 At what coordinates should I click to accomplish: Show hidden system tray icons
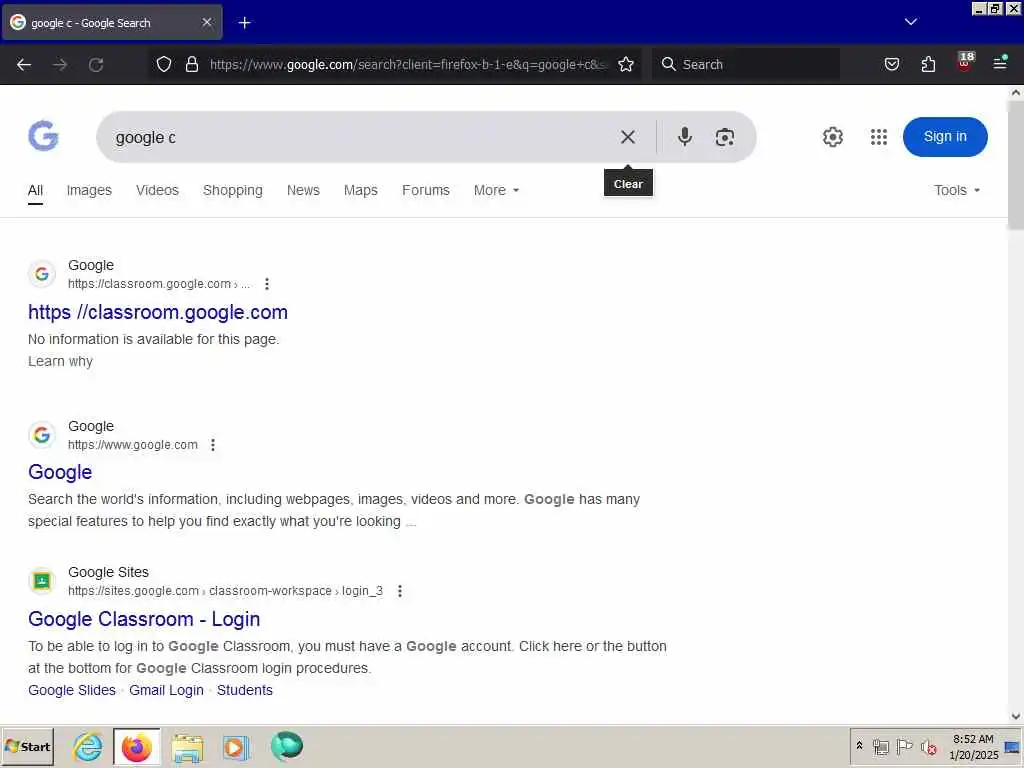(859, 746)
